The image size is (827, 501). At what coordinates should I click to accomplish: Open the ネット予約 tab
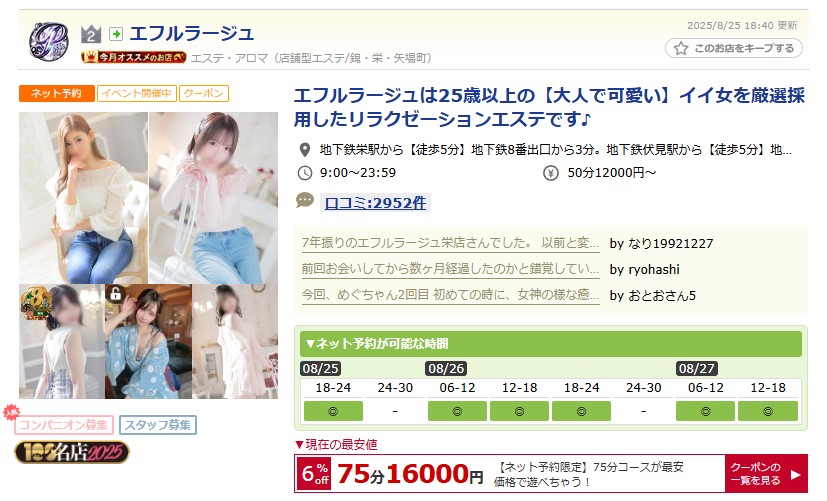point(57,94)
